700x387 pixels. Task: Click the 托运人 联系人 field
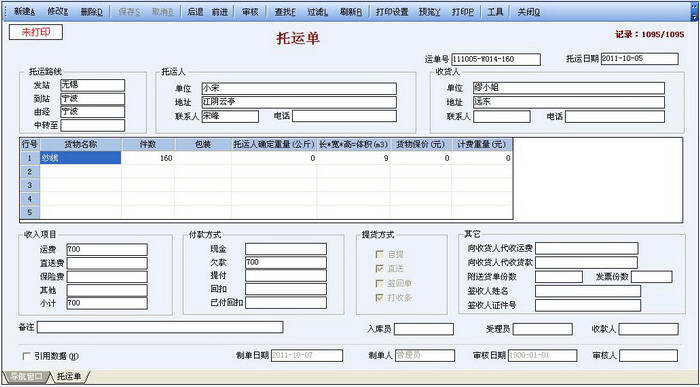(230, 117)
